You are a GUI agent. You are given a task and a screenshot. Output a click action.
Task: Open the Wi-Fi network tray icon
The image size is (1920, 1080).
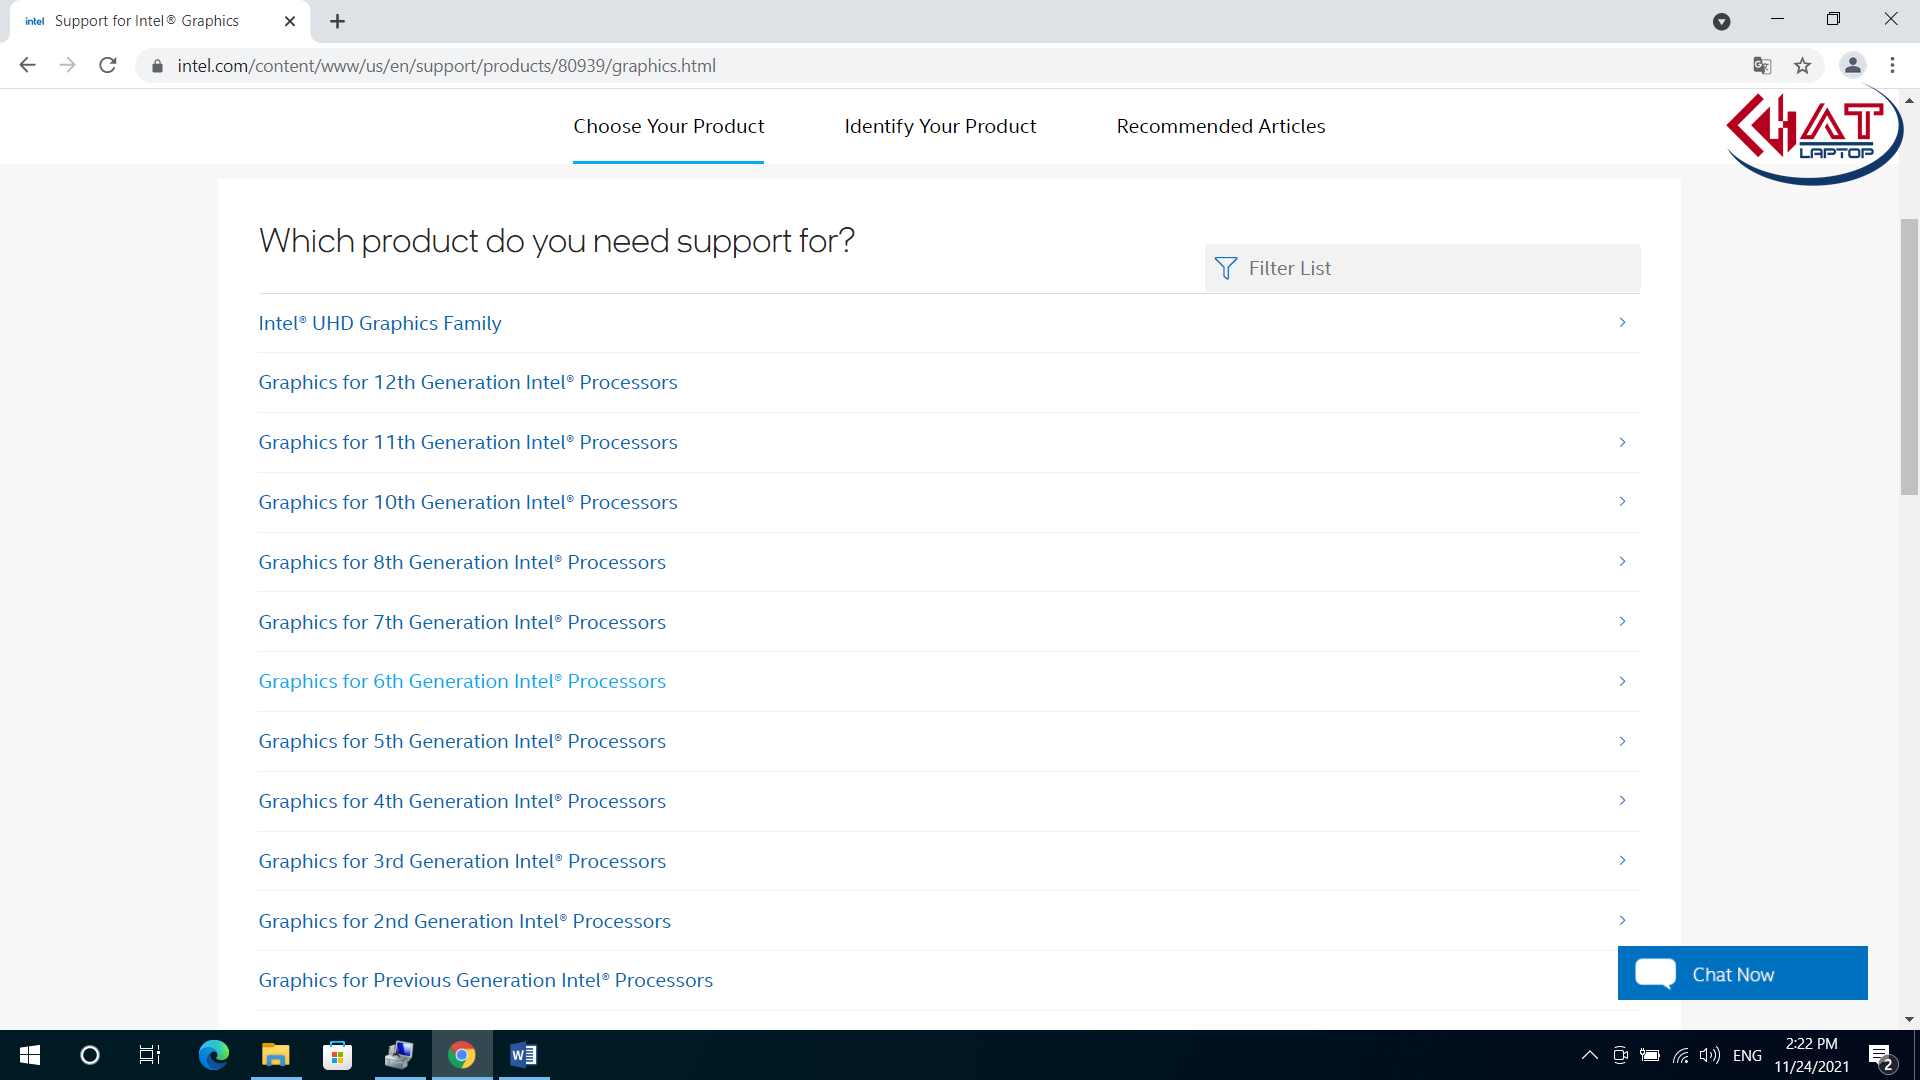(x=1681, y=1055)
